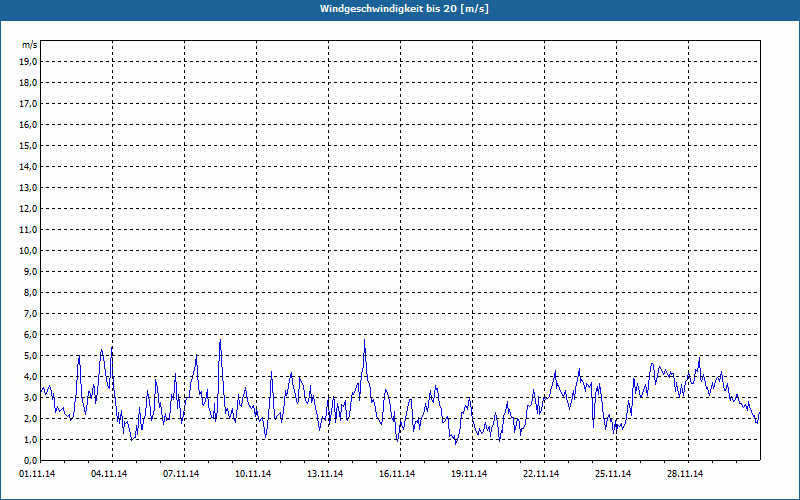The height and width of the screenshot is (500, 800).
Task: Click the 16.11.14 date label
Action: tap(399, 474)
